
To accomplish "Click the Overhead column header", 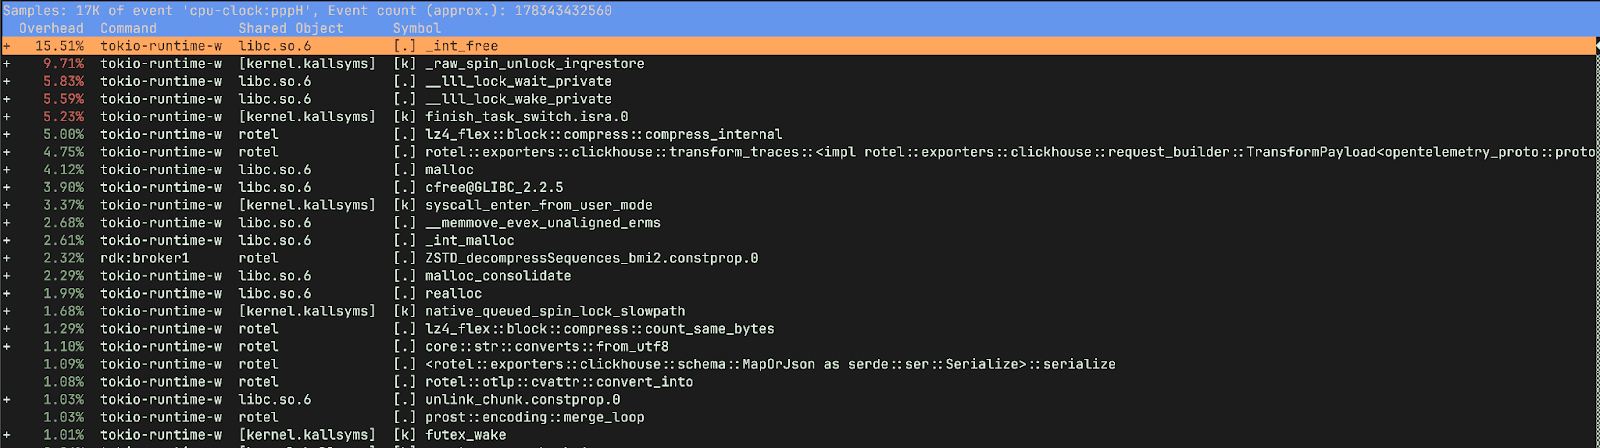I will (51, 28).
